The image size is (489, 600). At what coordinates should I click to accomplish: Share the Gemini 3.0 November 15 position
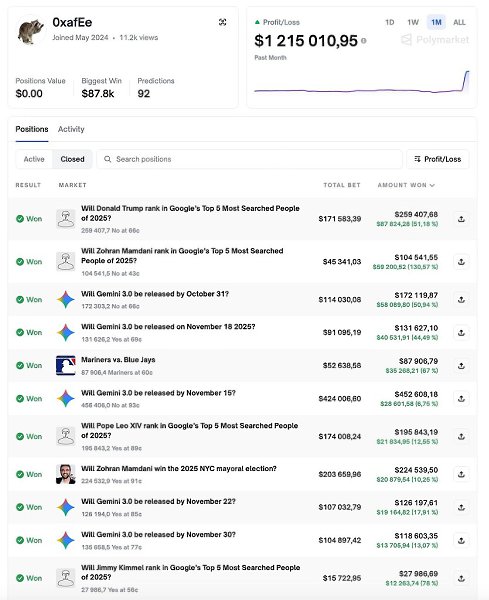461,399
